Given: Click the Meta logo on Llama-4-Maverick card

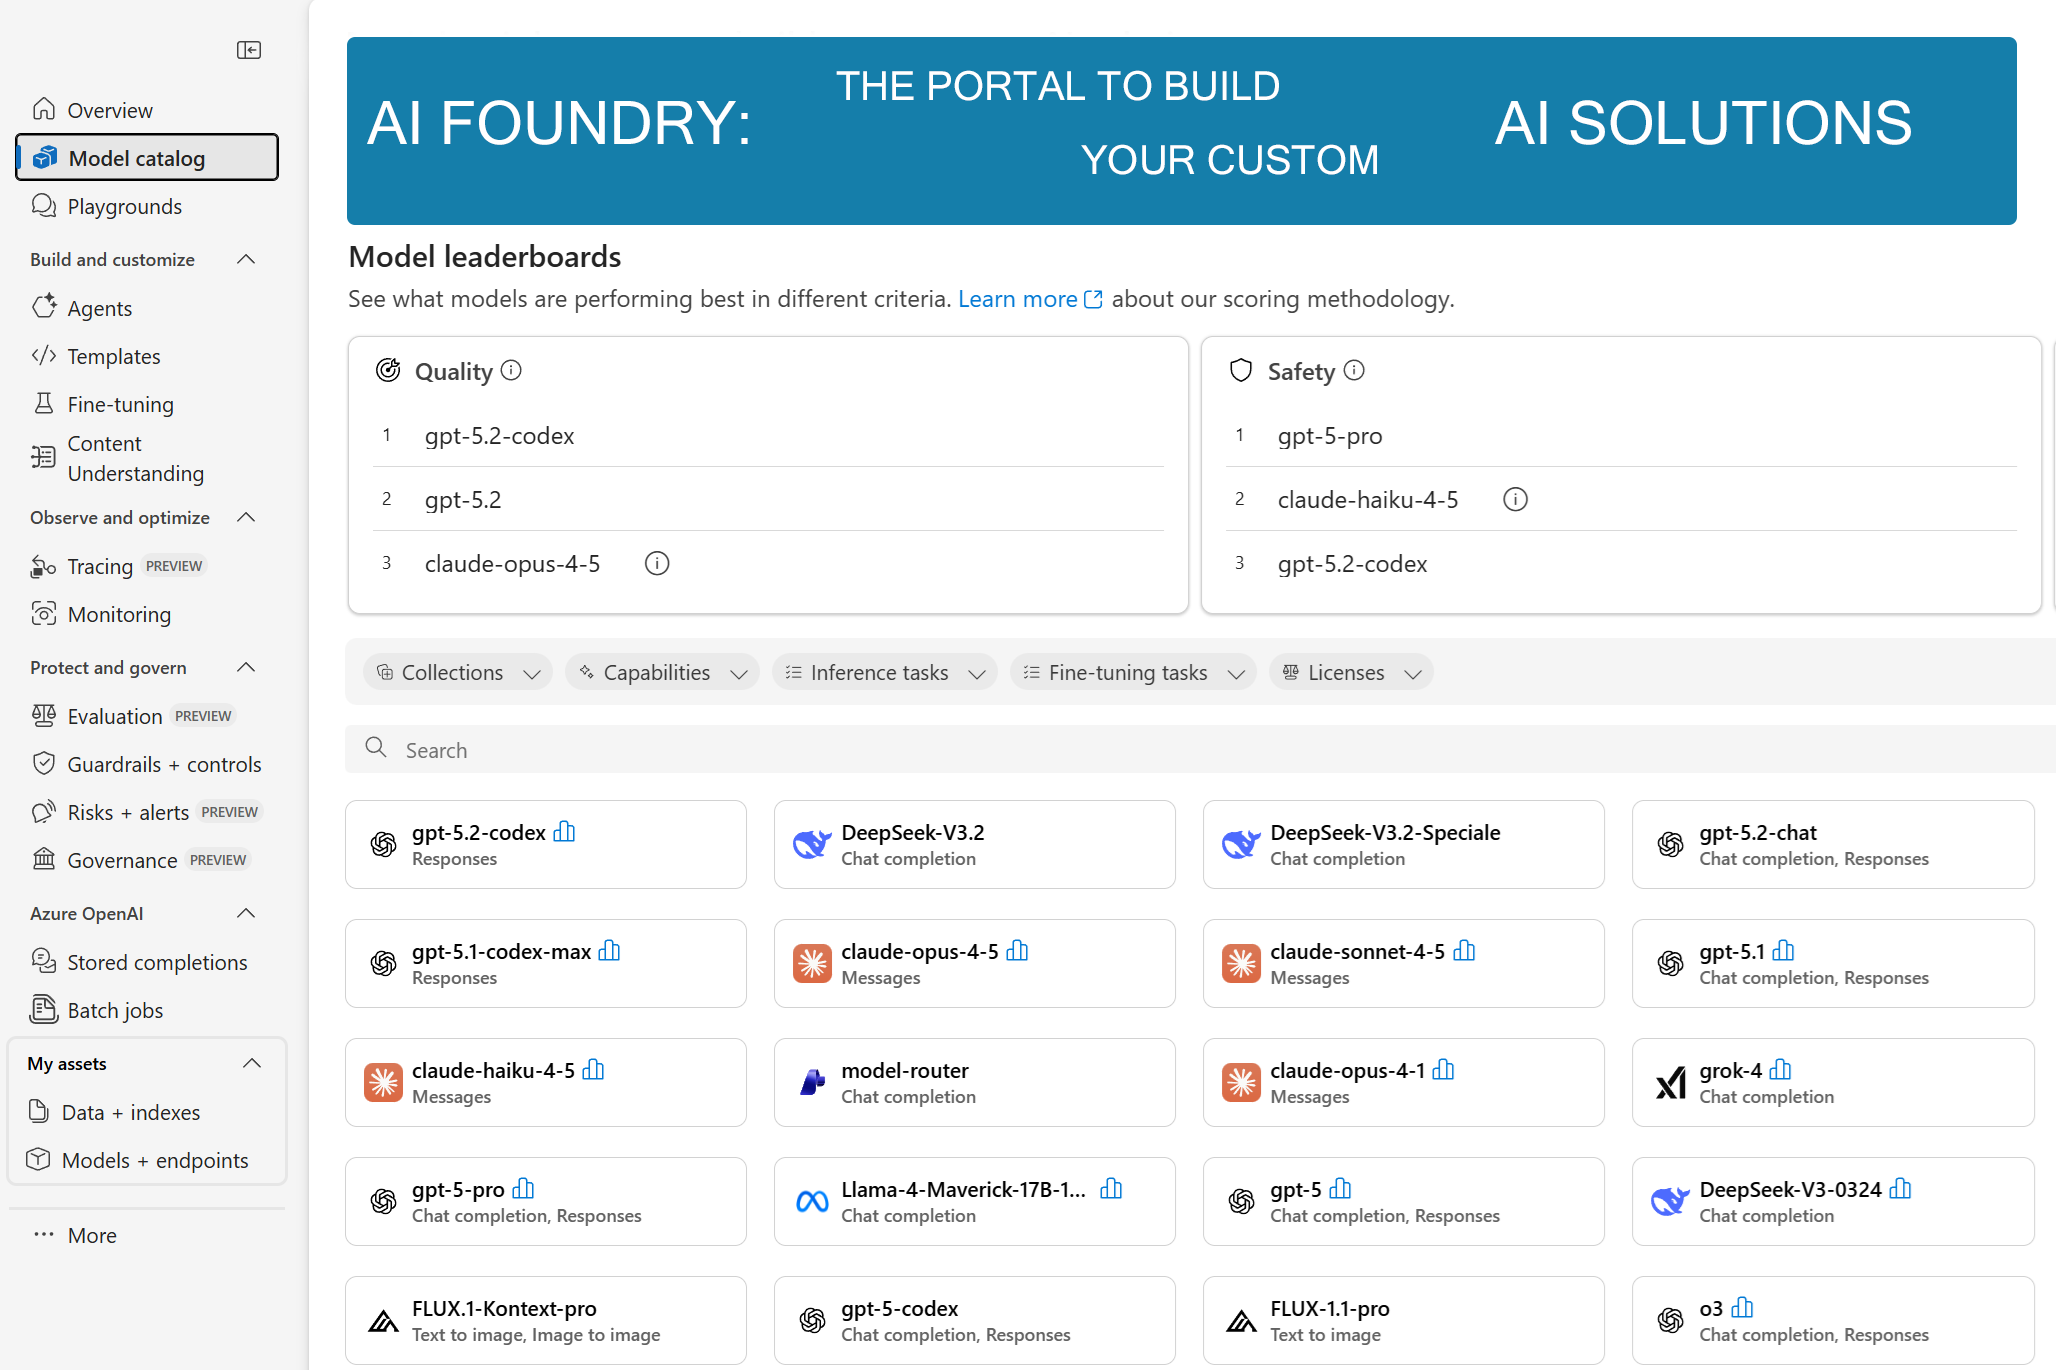Looking at the screenshot, I should pyautogui.click(x=812, y=1202).
